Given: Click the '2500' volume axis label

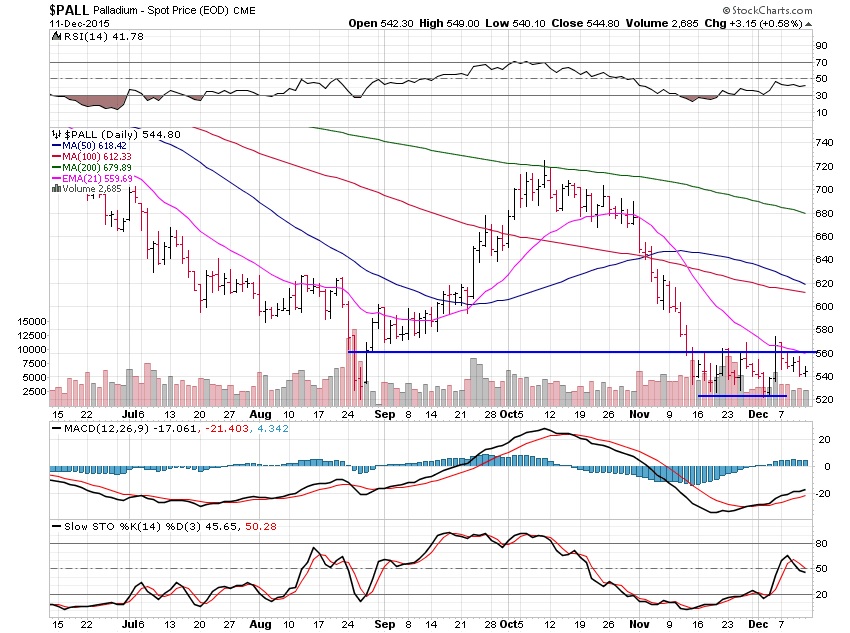Looking at the screenshot, I should [35, 391].
